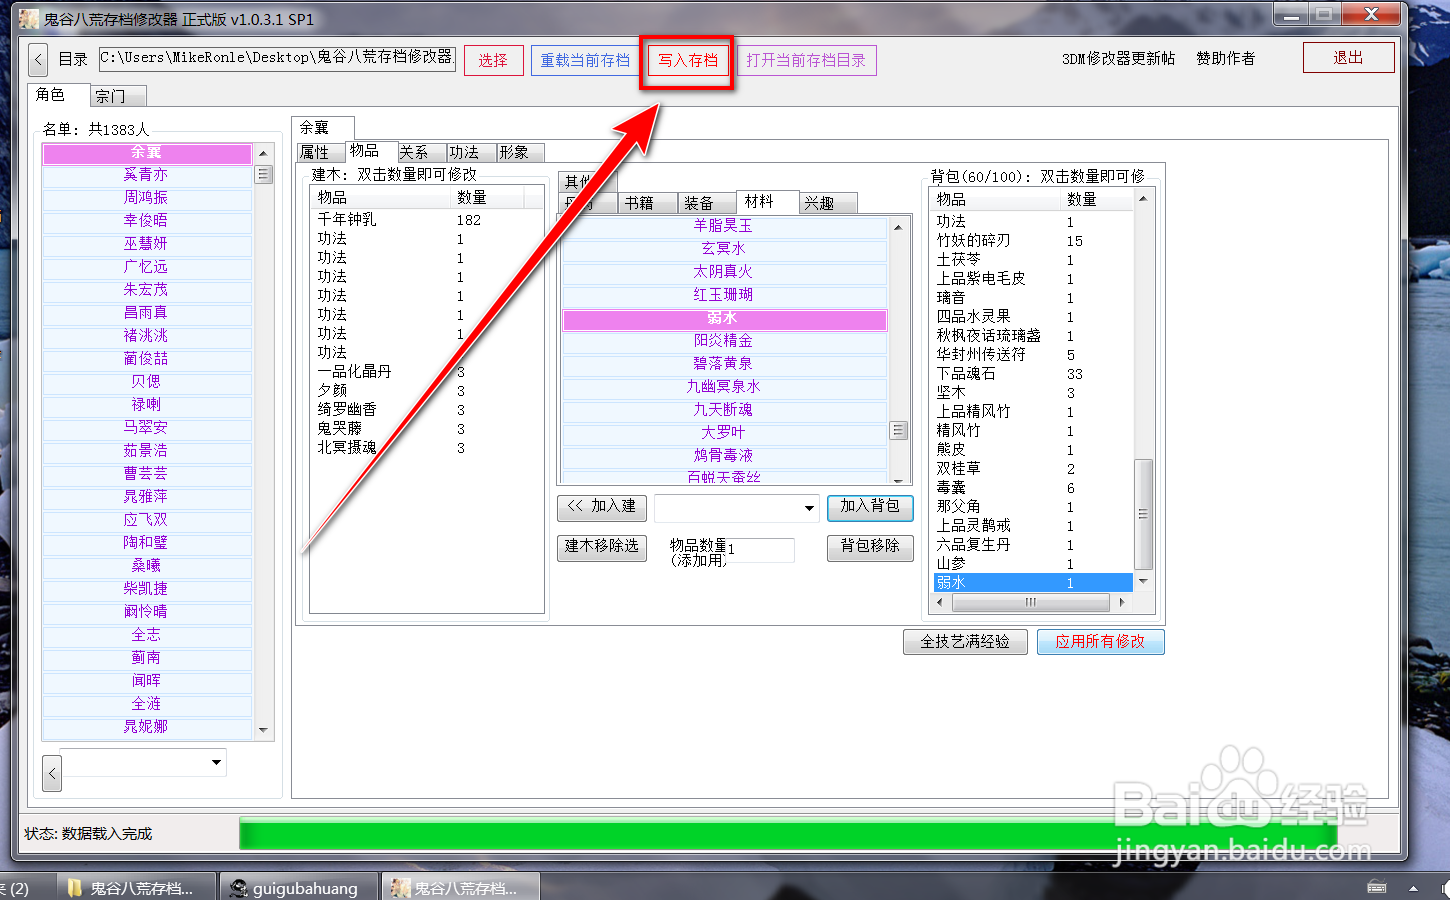Viewport: 1450px width, 900px height.
Task: Select 一品化晶丹 row in the 建木 list
Action: [x=427, y=372]
